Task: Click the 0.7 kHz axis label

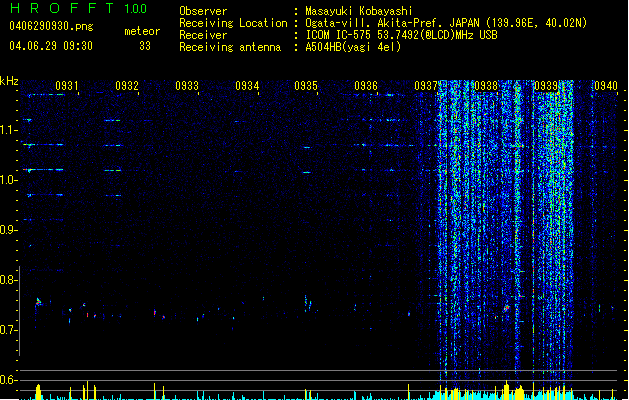Action: pos(9,330)
